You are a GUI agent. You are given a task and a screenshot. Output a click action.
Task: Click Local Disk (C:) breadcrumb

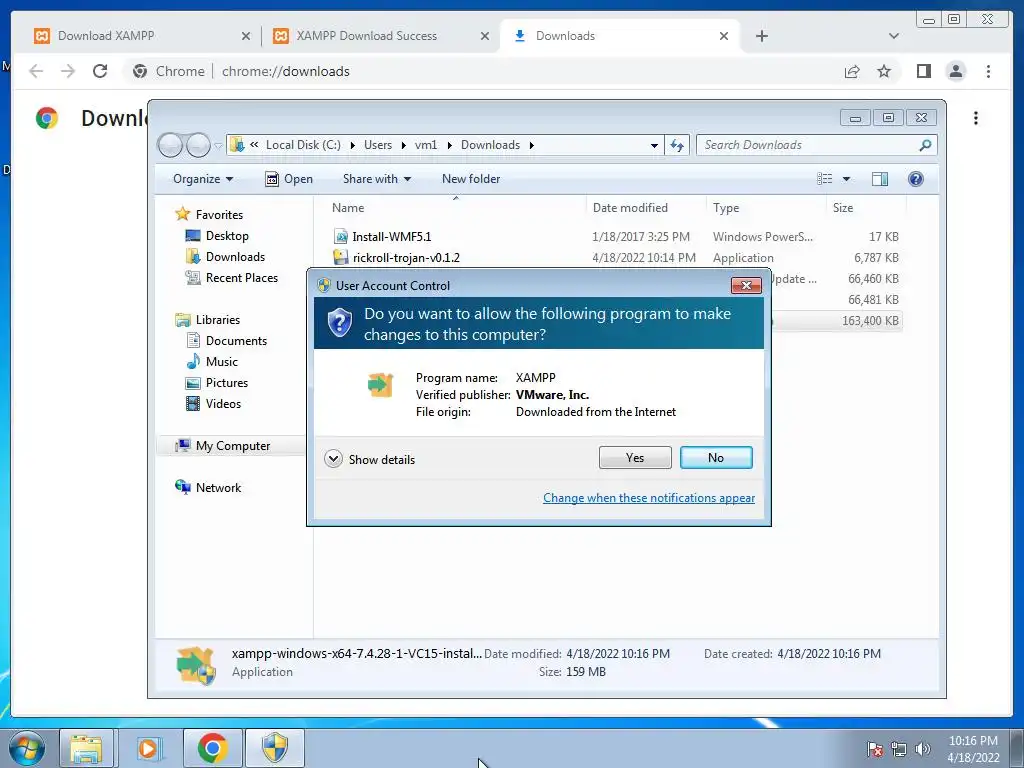pyautogui.click(x=303, y=145)
